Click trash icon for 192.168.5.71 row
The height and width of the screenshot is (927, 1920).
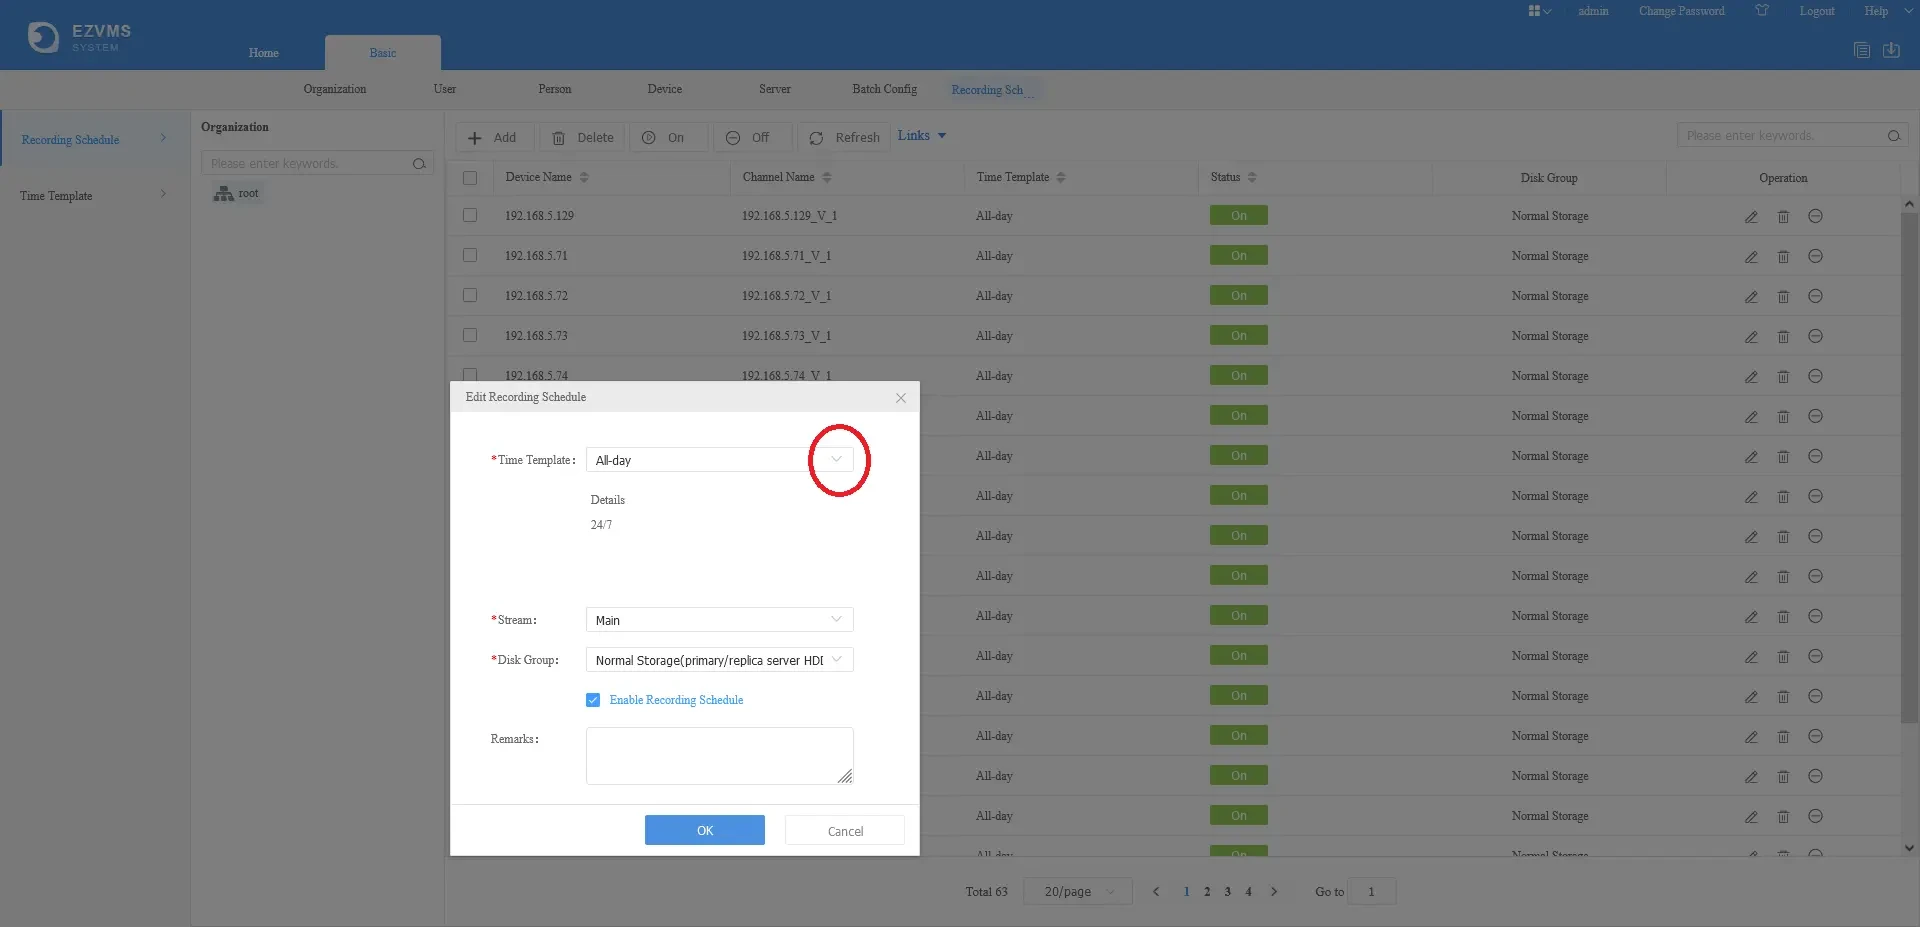[x=1783, y=257]
